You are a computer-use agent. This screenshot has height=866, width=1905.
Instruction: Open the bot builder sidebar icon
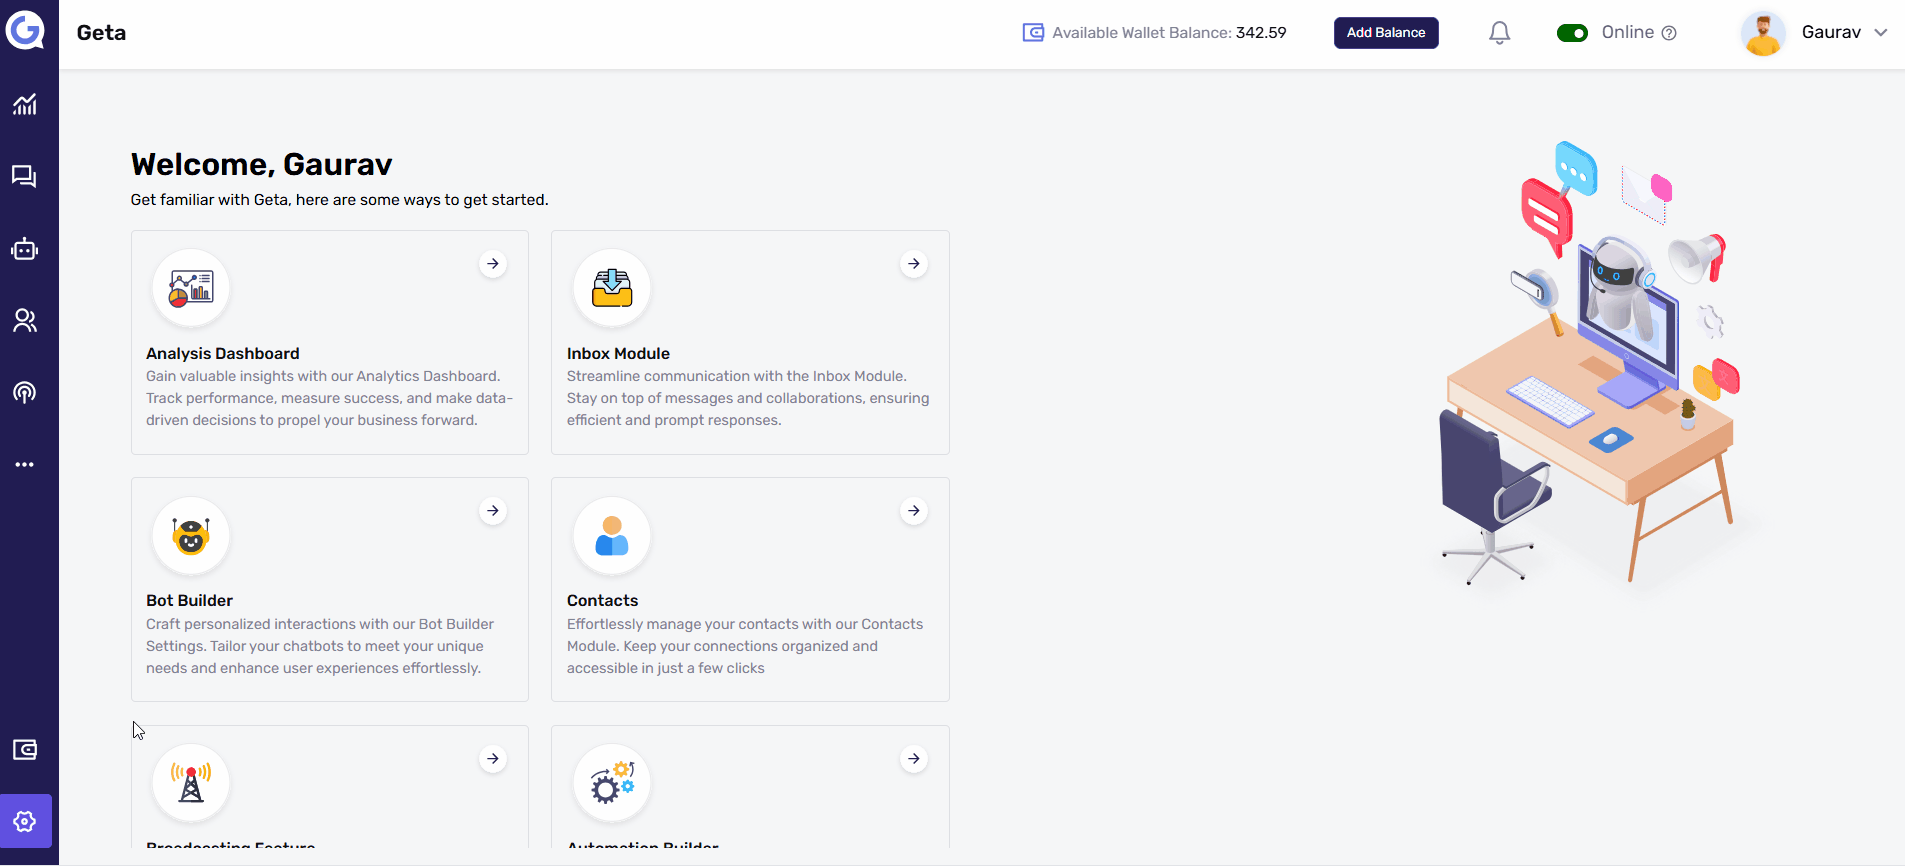click(25, 249)
